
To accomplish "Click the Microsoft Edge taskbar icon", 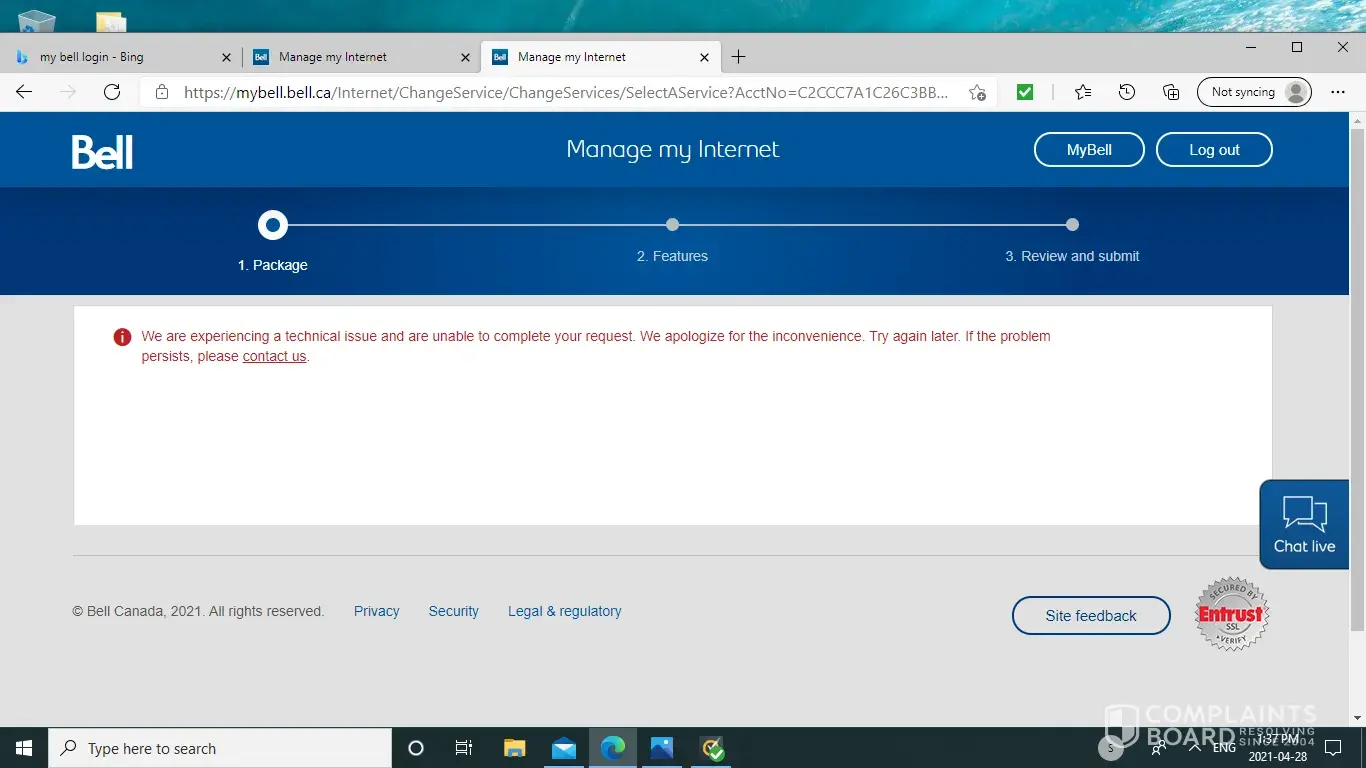I will click(x=613, y=748).
